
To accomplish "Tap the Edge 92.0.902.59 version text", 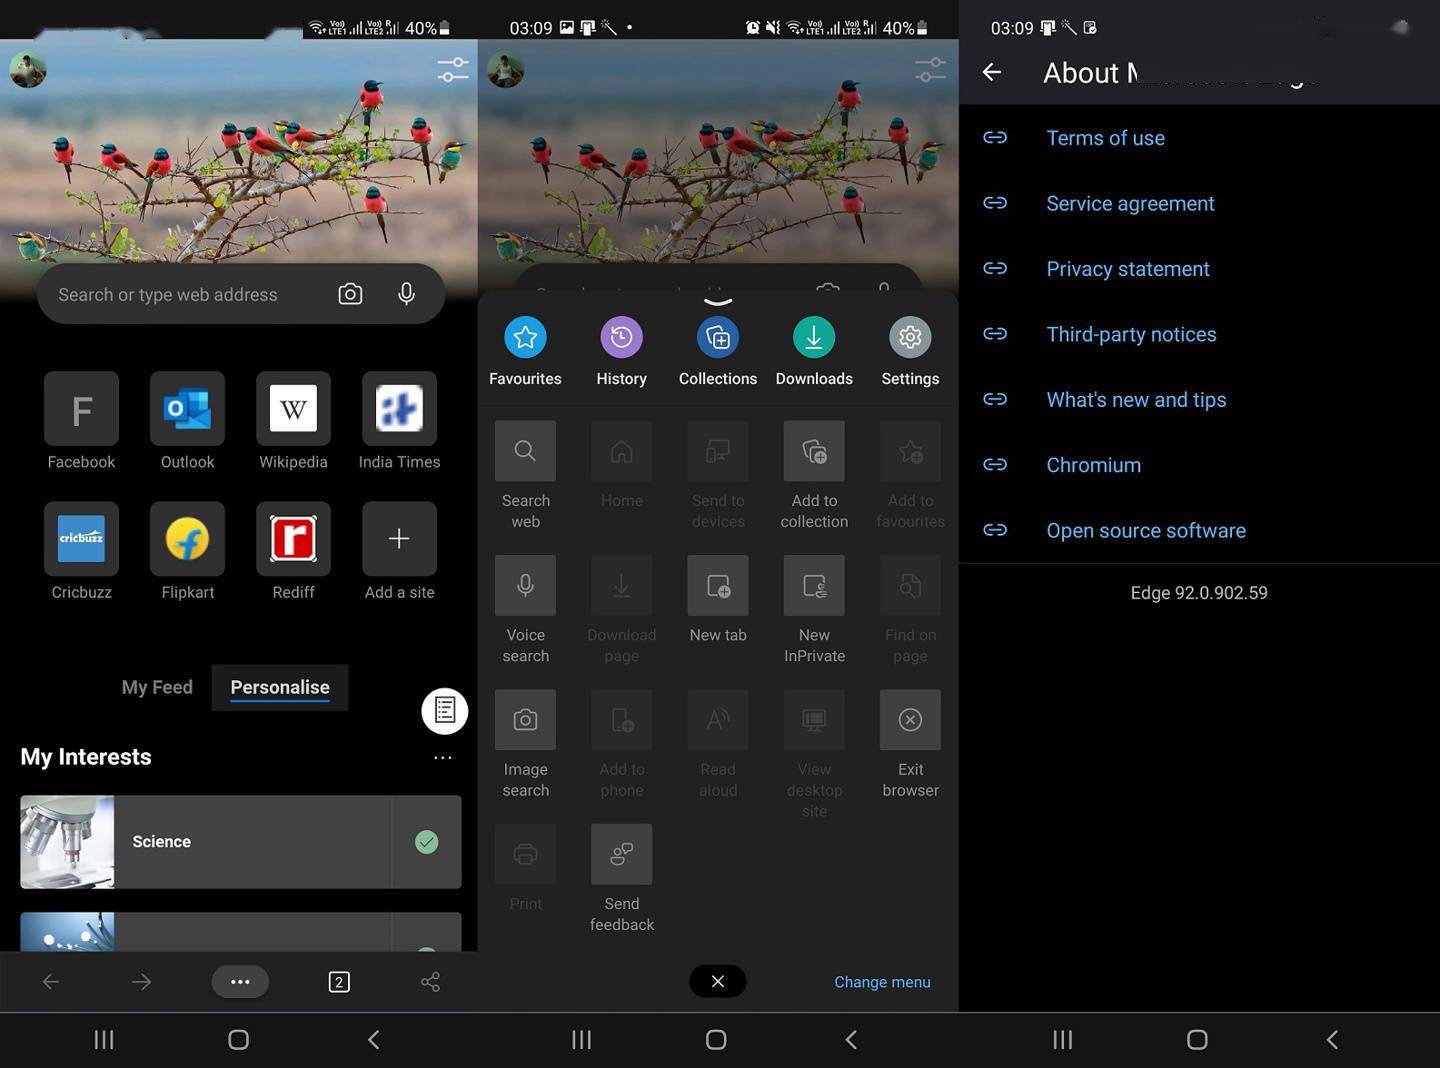I will point(1199,593).
